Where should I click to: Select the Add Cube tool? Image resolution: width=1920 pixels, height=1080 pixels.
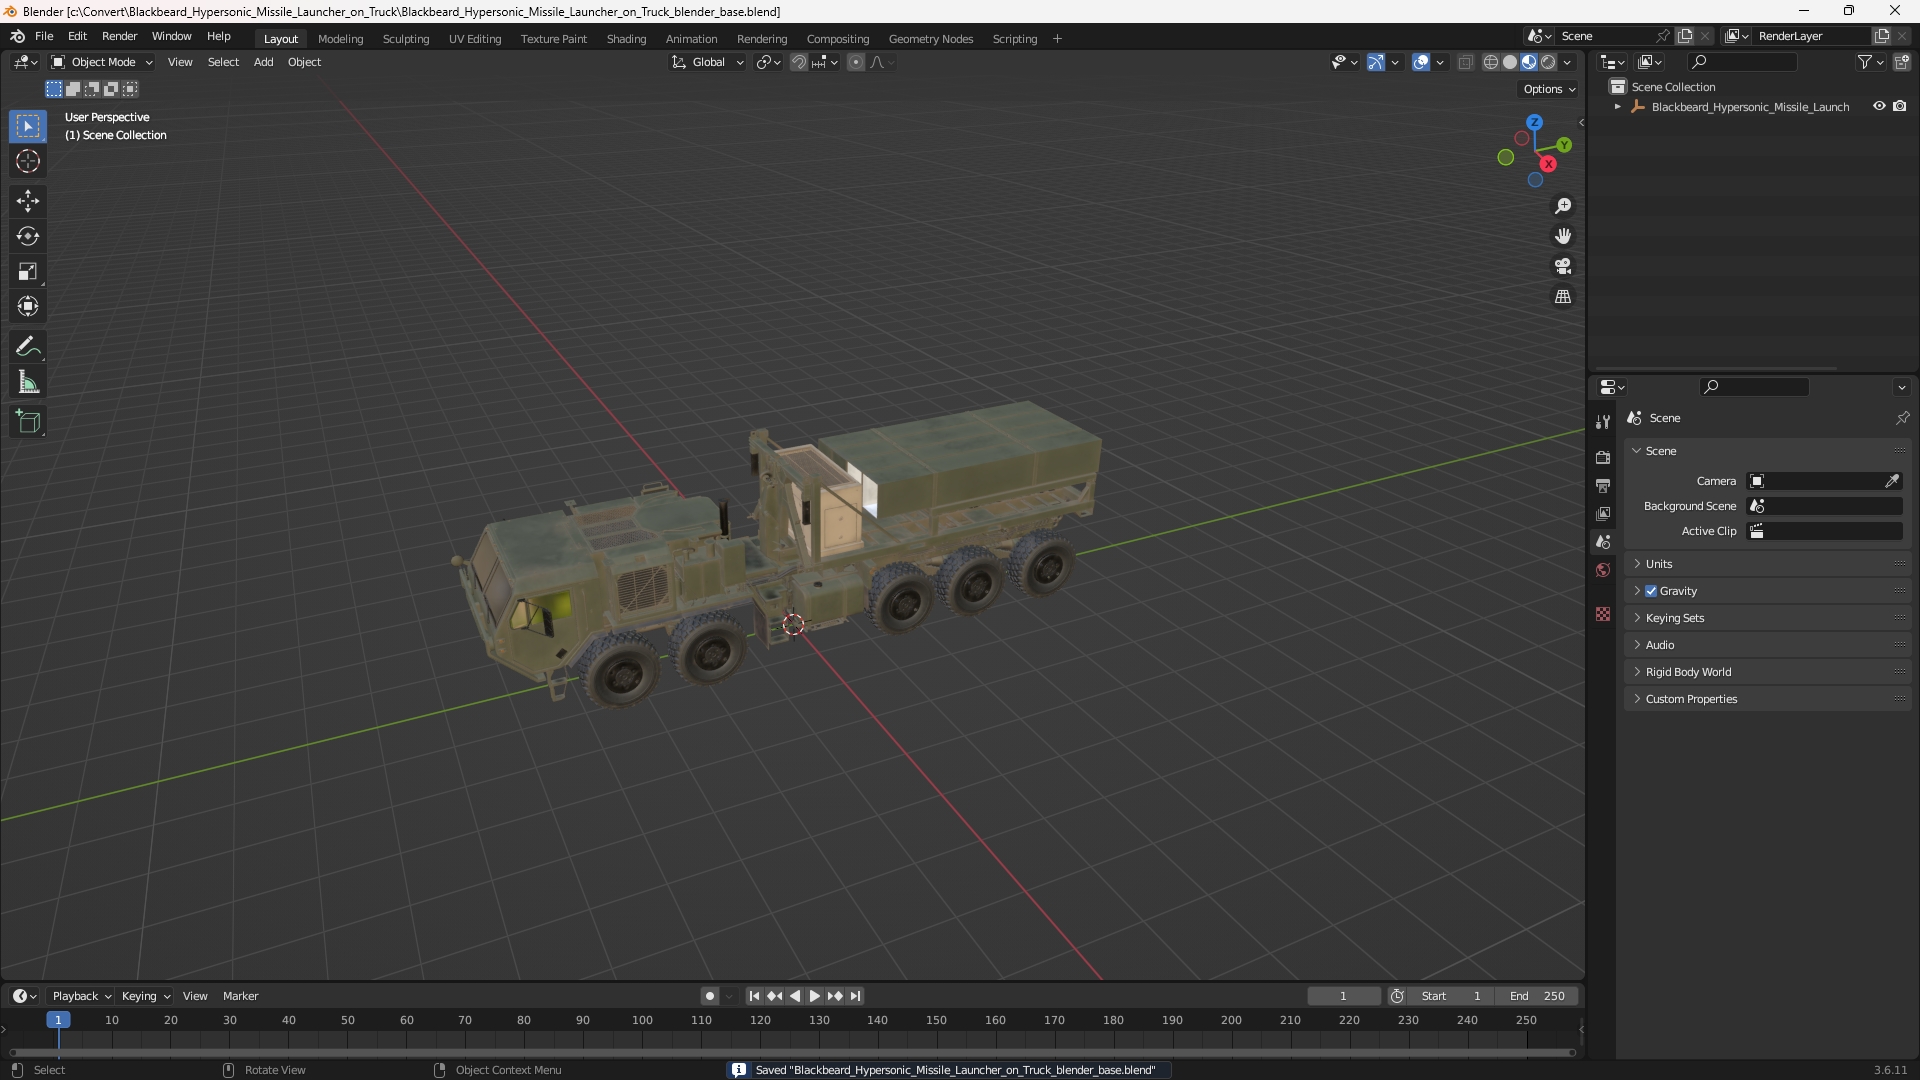28,422
